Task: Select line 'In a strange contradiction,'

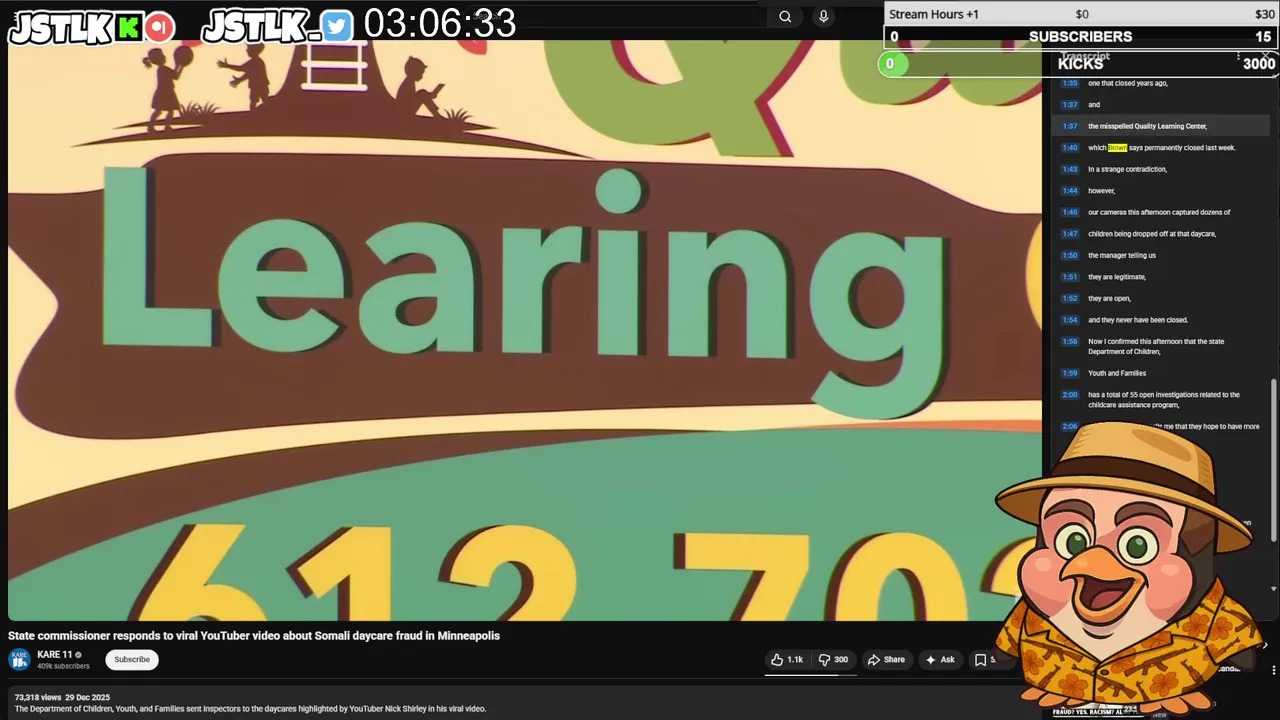Action: pos(1127,169)
